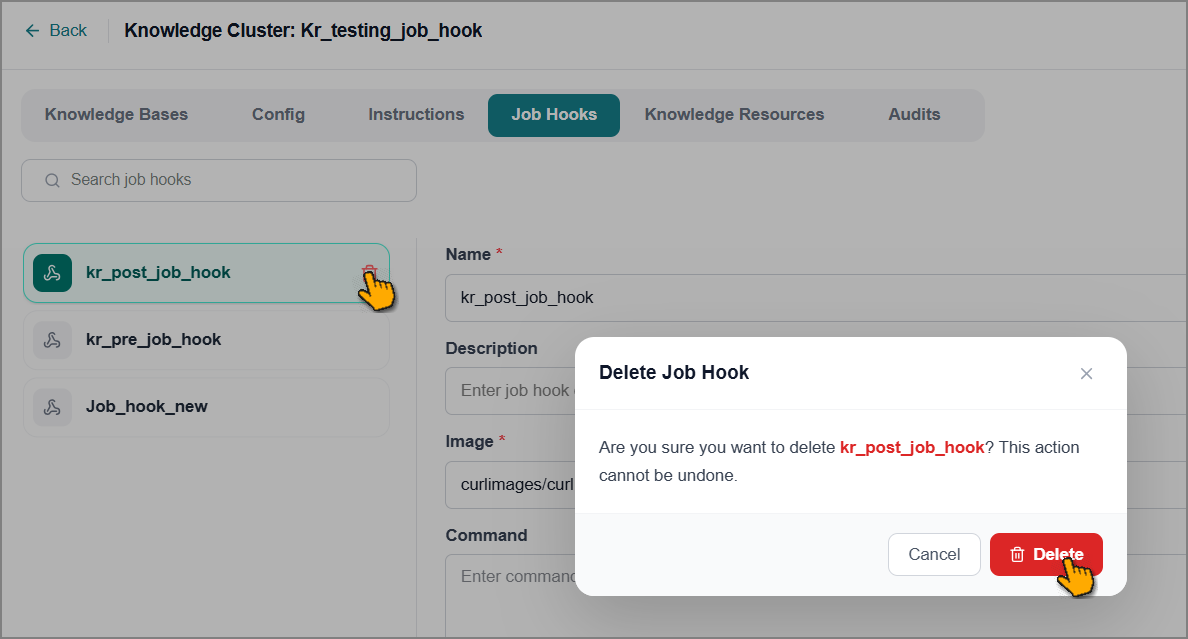Open the Knowledge Resources tab
The height and width of the screenshot is (639, 1188).
point(734,114)
